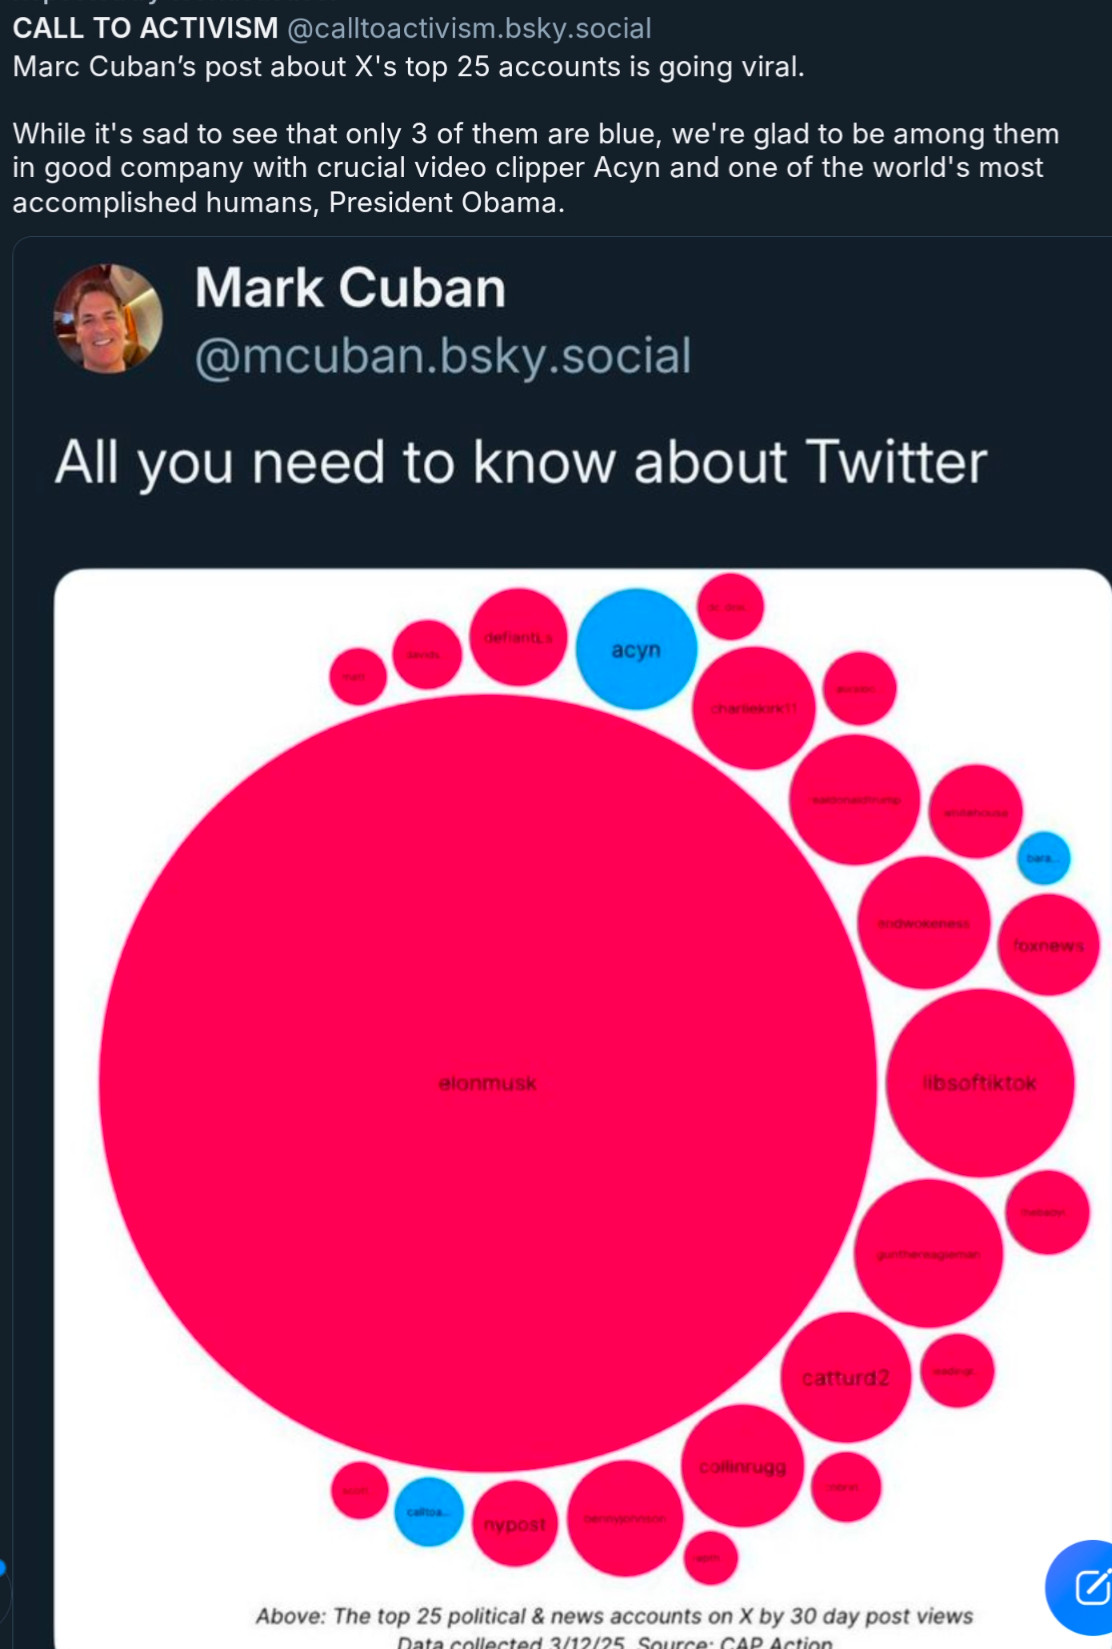Screen dimensions: 1112x1649
Task: Click the foxnews bubble
Action: click(x=1048, y=944)
